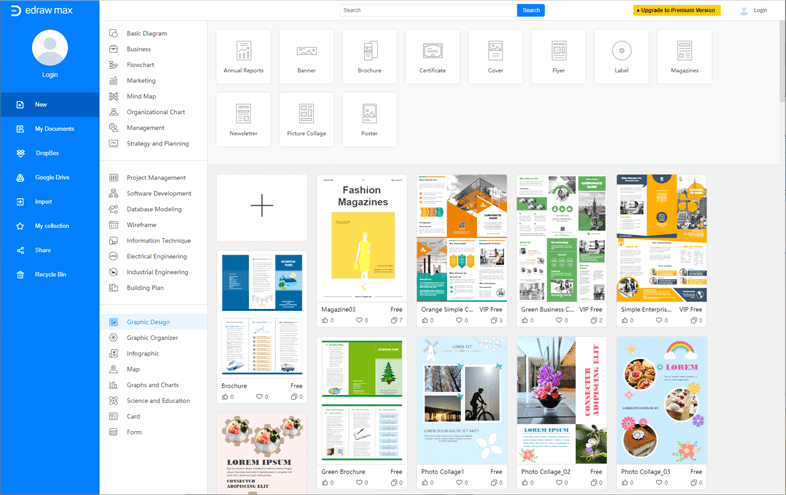Select the Poster template category icon
Screen dimensions: 786x495
(x=369, y=114)
